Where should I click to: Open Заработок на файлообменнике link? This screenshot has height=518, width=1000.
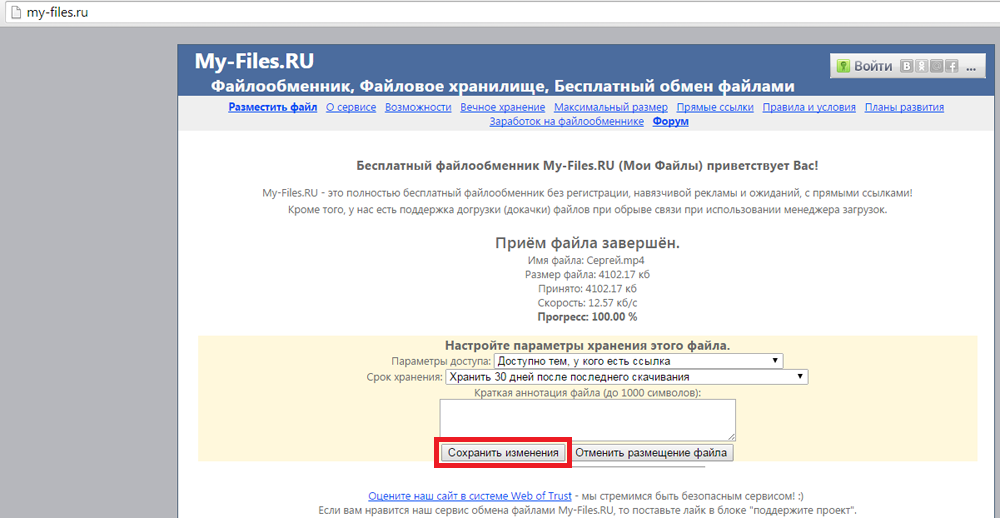pos(566,121)
